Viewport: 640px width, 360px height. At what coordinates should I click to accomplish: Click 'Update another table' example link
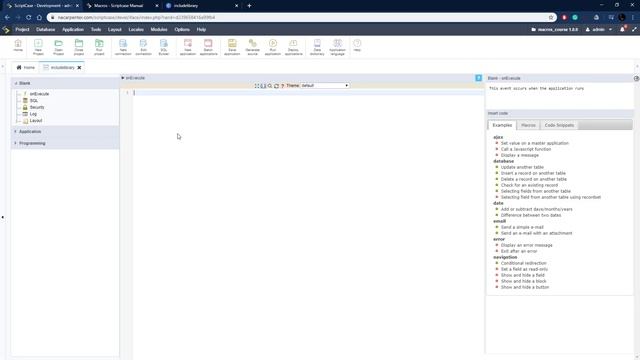point(522,167)
